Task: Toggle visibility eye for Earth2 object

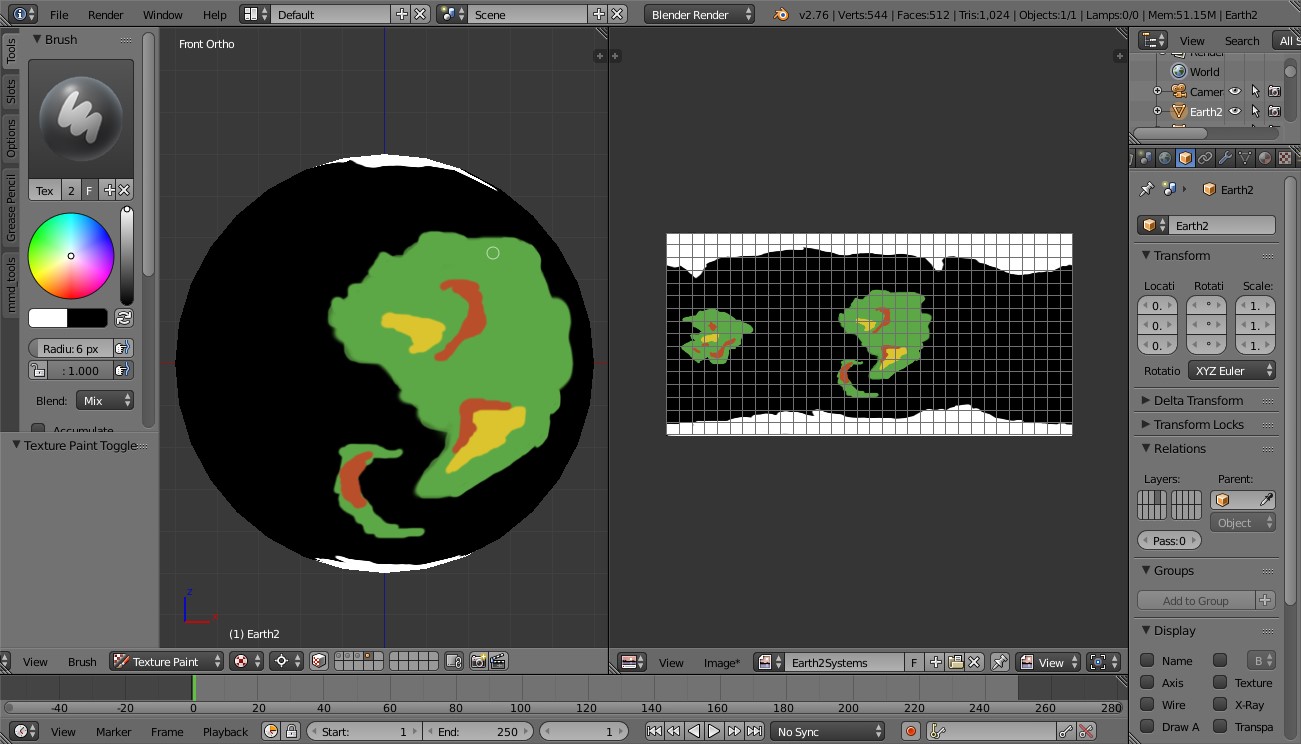Action: tap(1235, 111)
